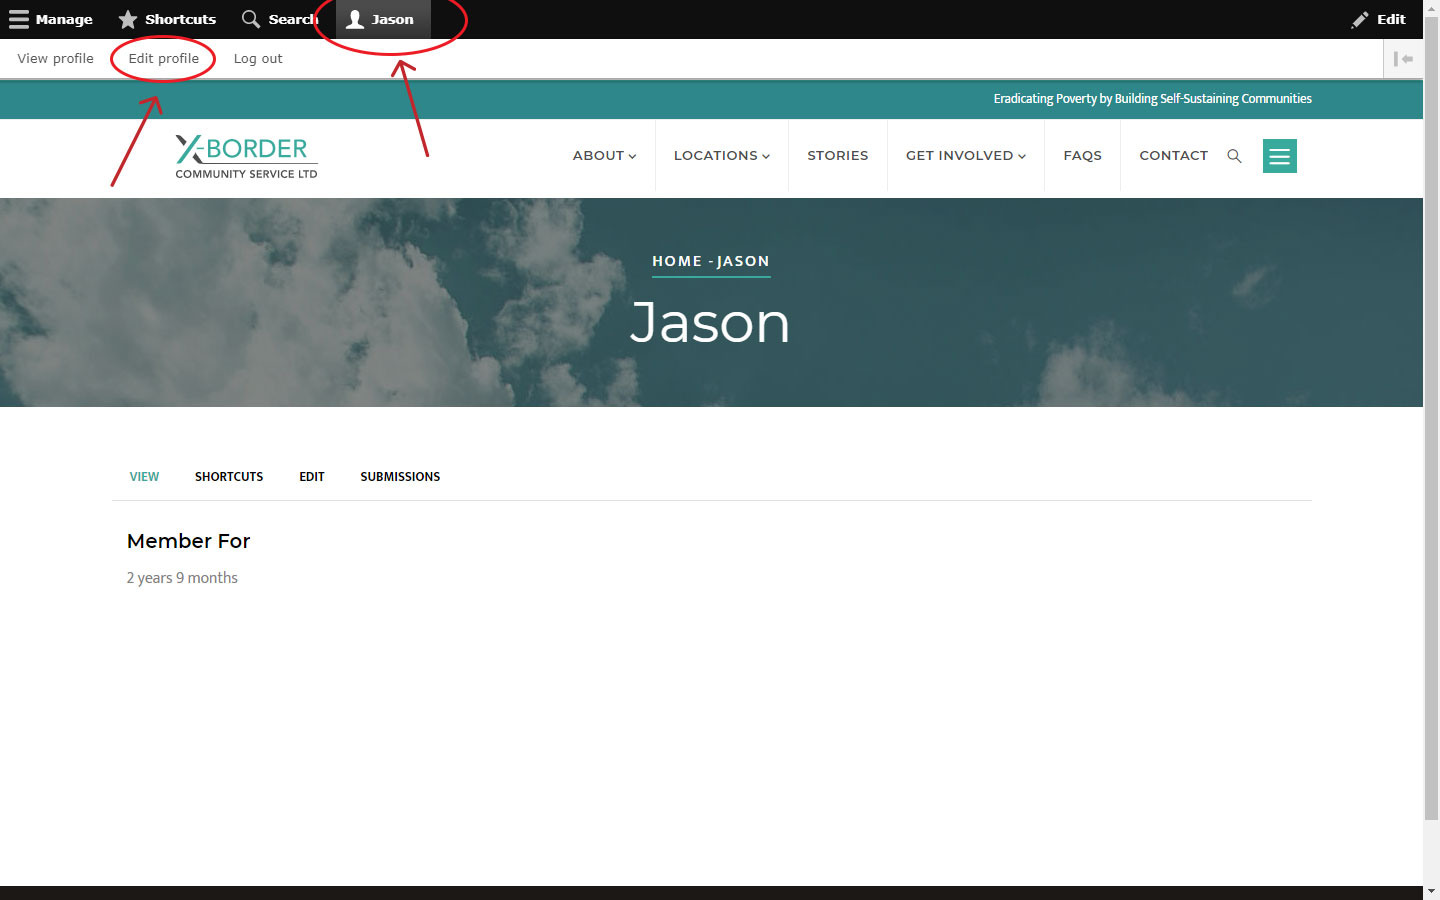Screen dimensions: 1440x900
Task: Select the Submissions tab
Action: pyautogui.click(x=400, y=477)
